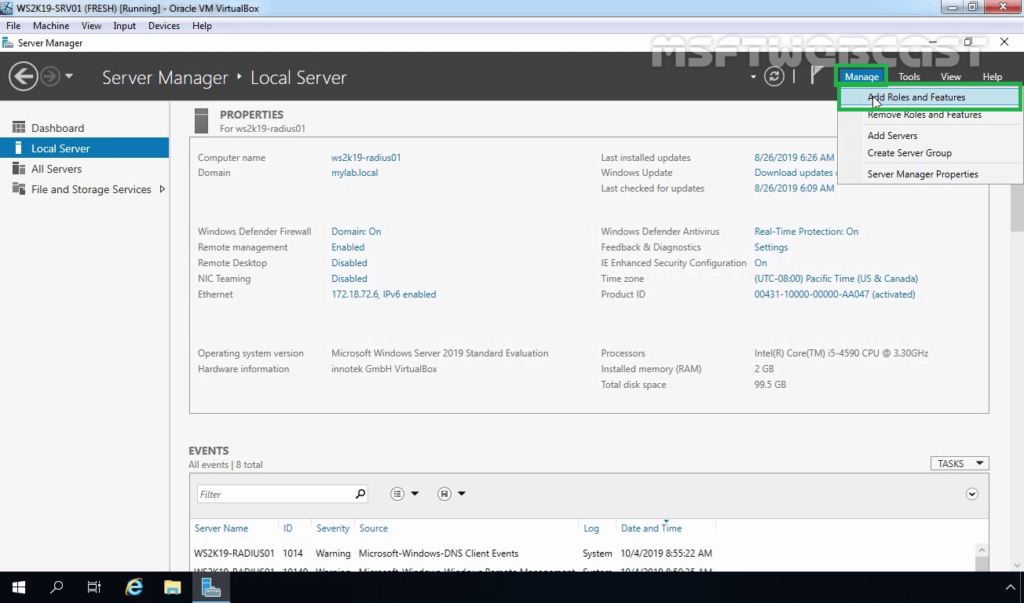Click the forward navigation arrow
The image size is (1024, 603).
(x=50, y=76)
